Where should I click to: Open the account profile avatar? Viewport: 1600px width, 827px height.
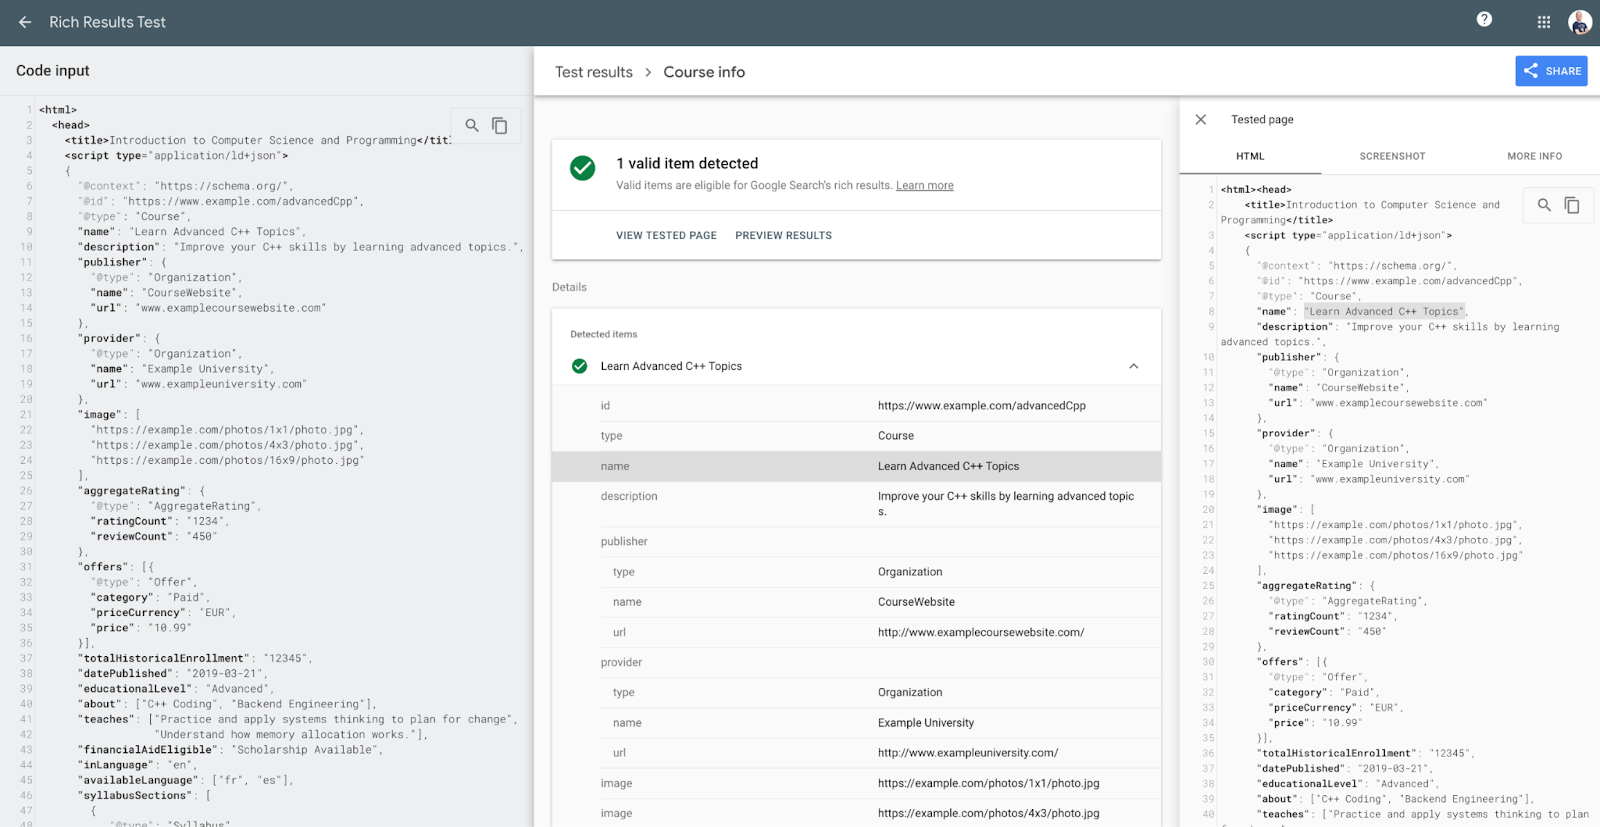1579,22
